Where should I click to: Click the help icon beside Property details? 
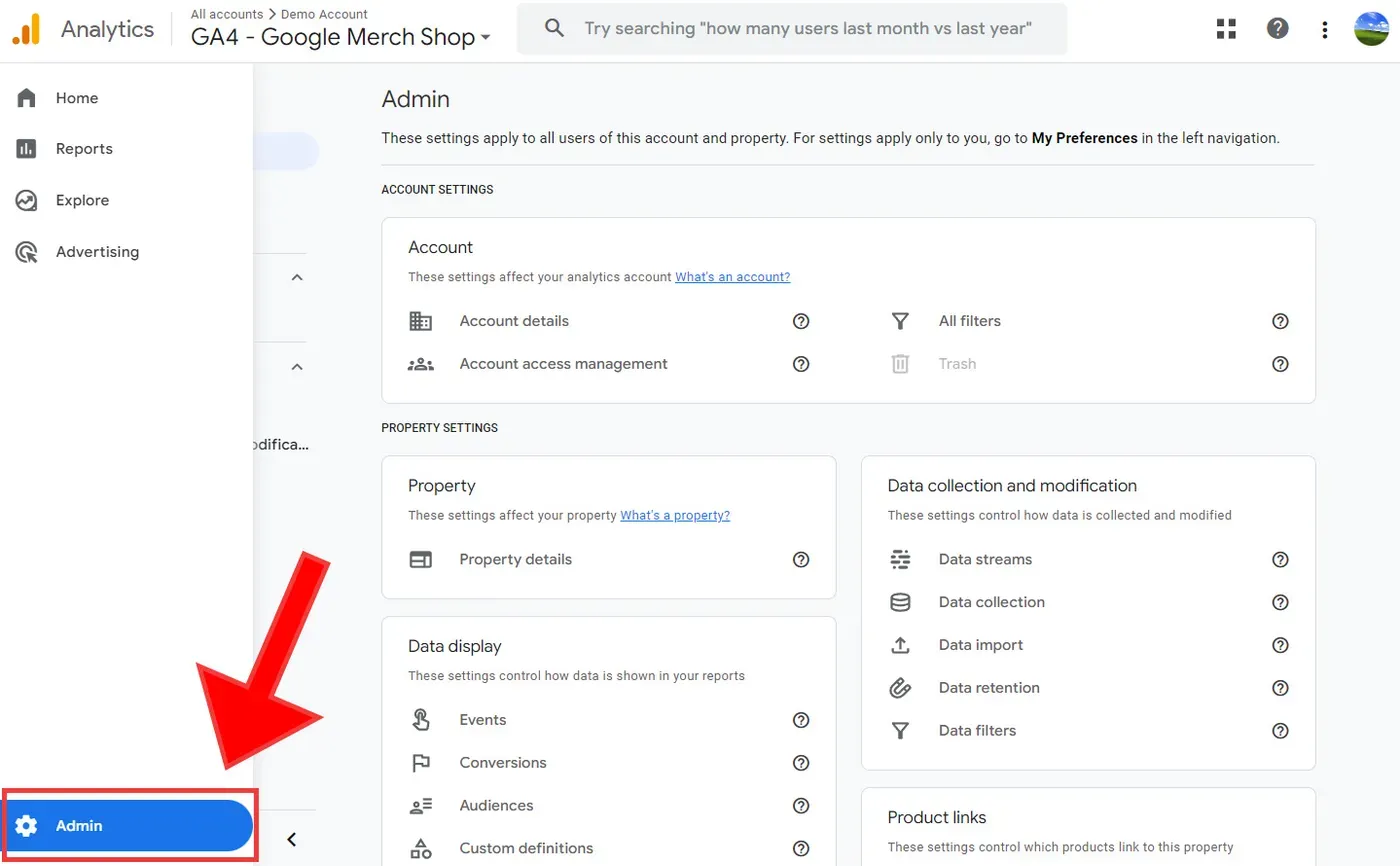[x=801, y=559]
